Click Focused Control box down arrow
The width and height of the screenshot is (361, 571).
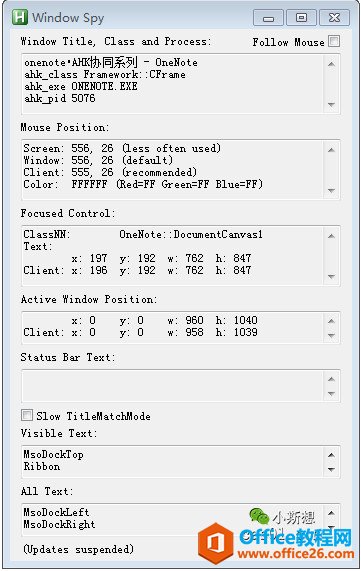[x=331, y=276]
